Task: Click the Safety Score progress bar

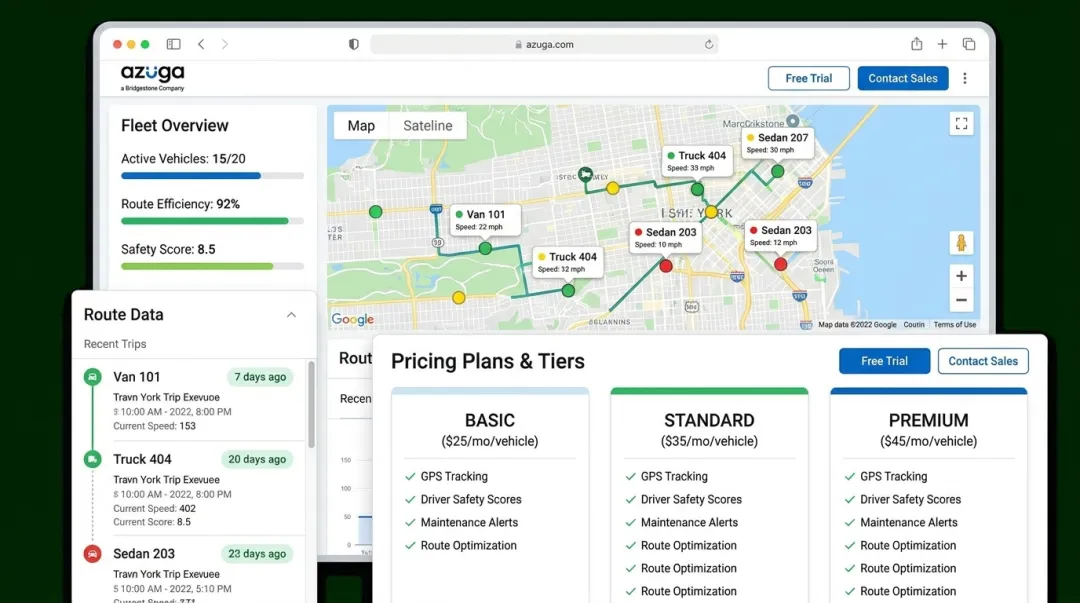Action: click(212, 266)
